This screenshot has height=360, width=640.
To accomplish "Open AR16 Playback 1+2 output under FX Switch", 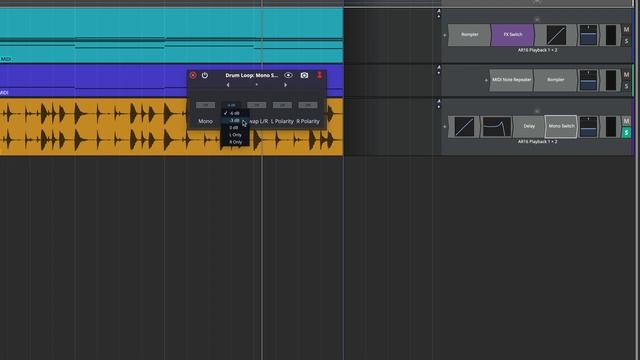I will [537, 50].
